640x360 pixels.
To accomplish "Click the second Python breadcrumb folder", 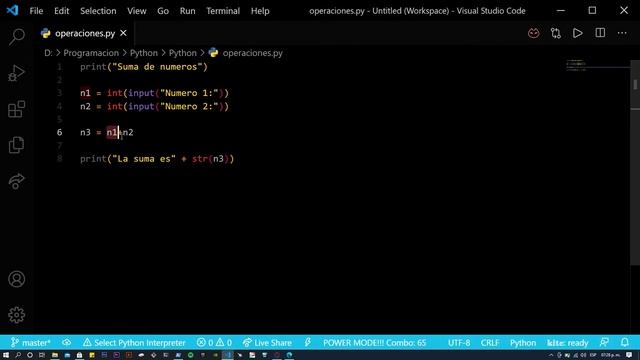I will 182,53.
